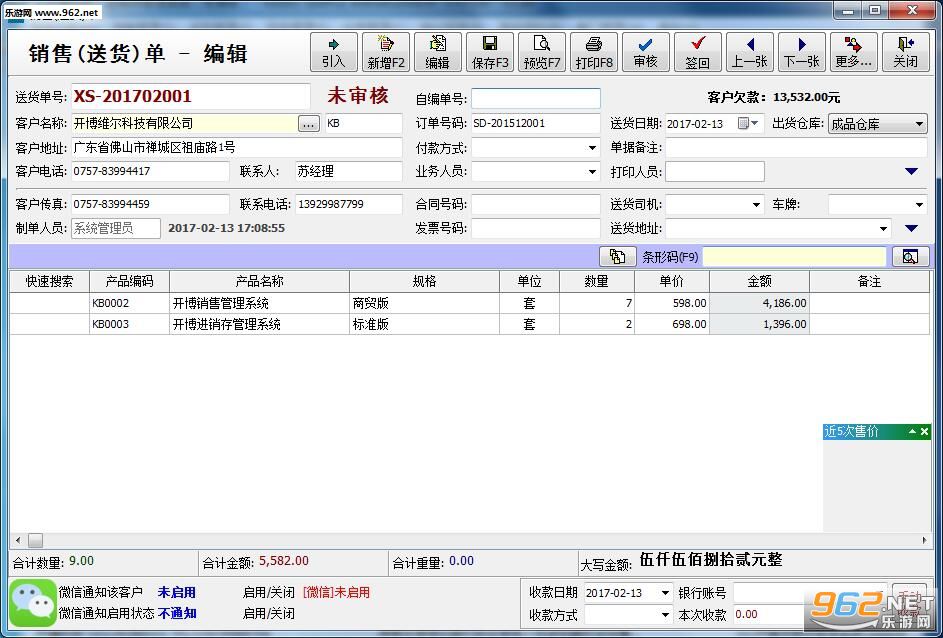Click the 合同号码 input field
Viewport: 943px width, 638px height.
tap(536, 204)
